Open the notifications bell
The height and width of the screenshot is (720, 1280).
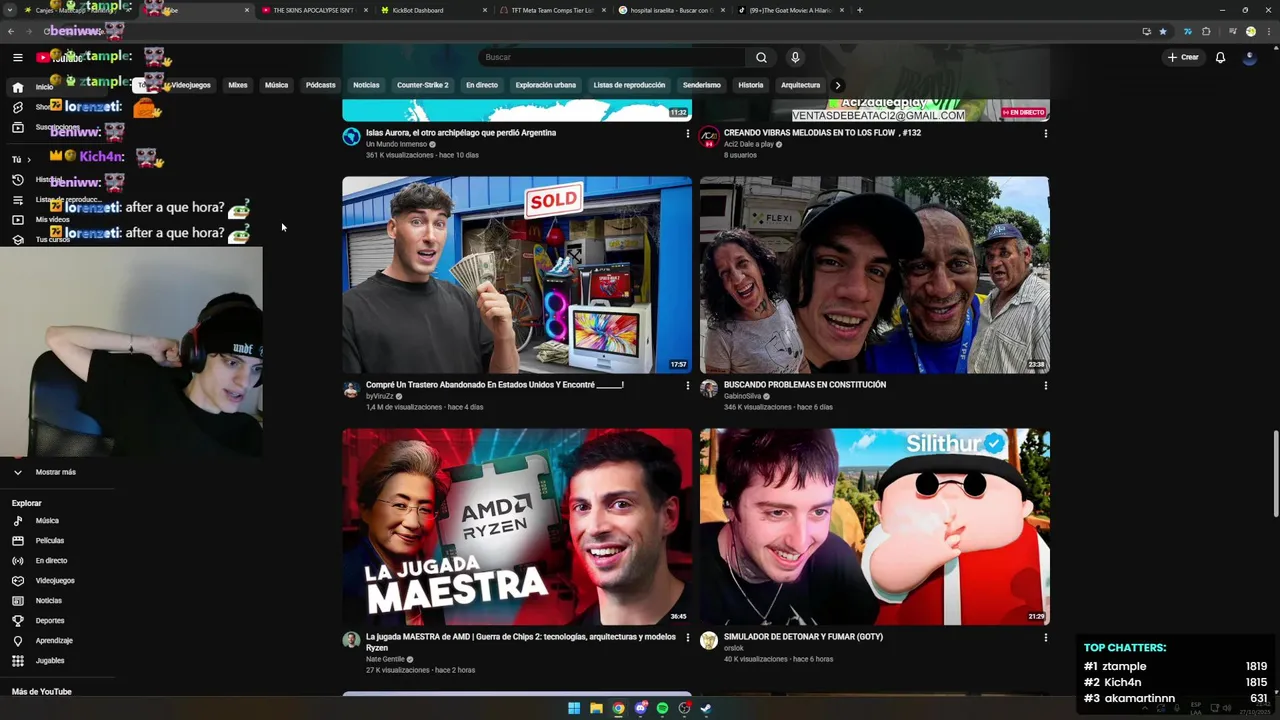pos(1220,57)
